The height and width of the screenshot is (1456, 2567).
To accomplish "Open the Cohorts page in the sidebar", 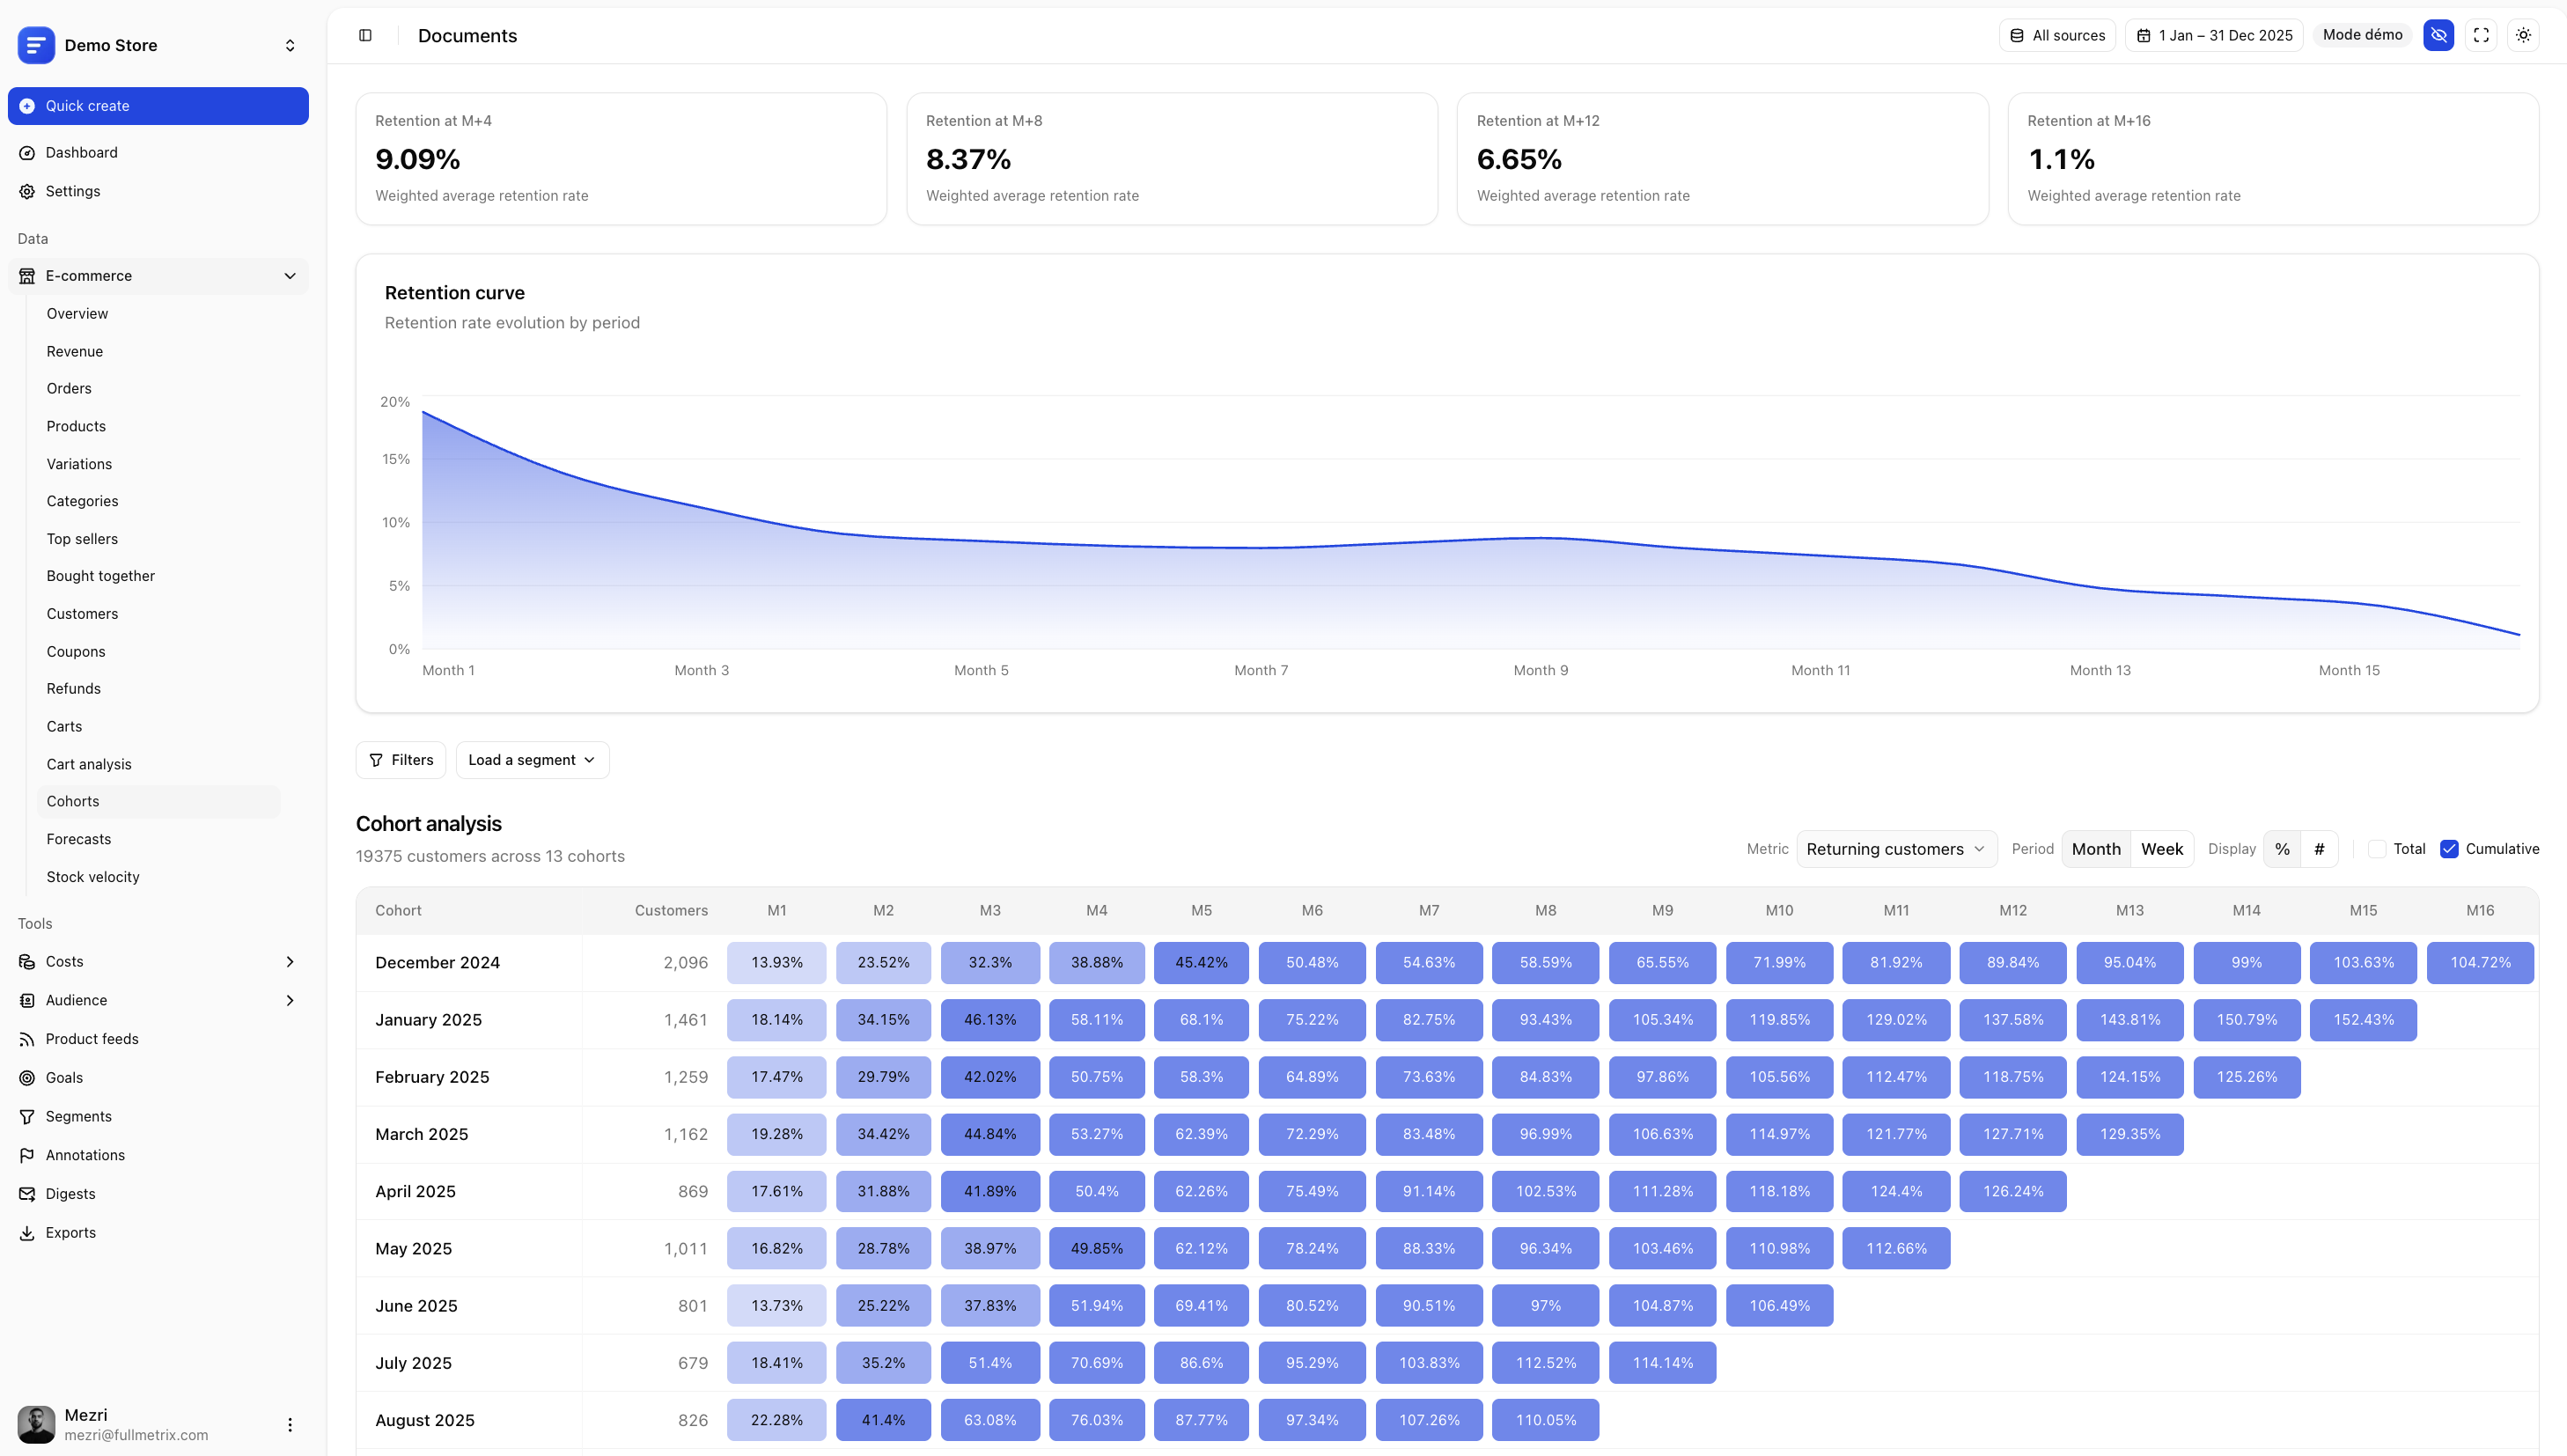I will [x=72, y=801].
